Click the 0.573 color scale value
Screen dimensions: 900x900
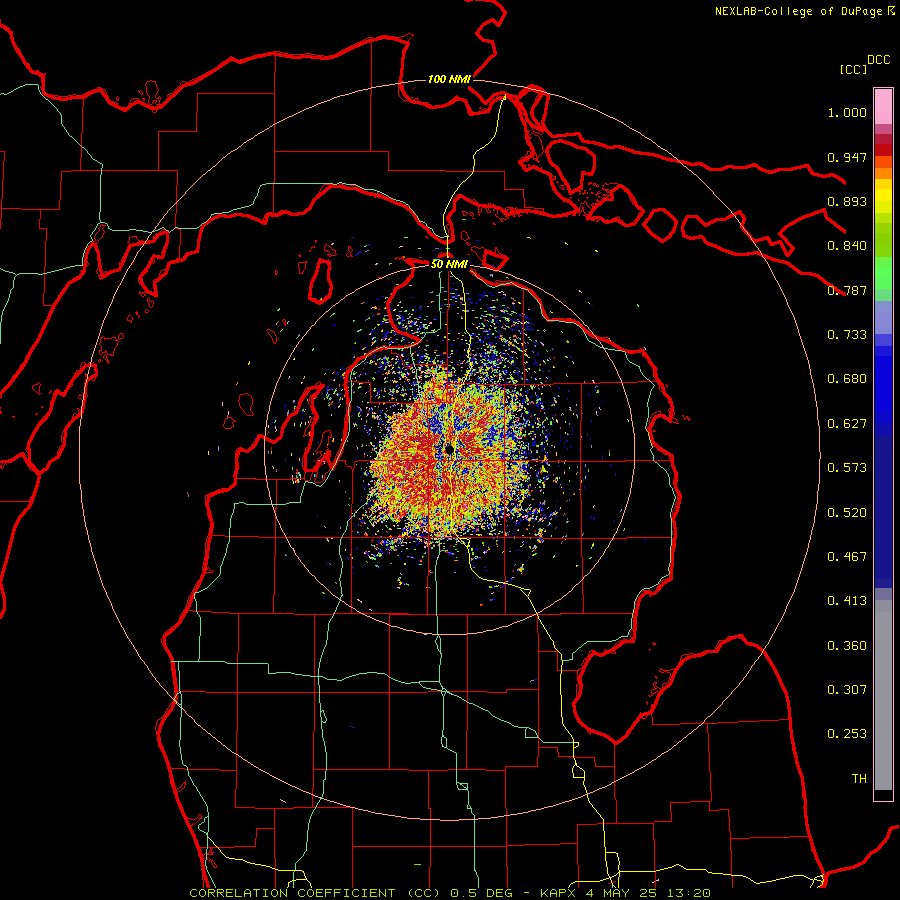[847, 468]
